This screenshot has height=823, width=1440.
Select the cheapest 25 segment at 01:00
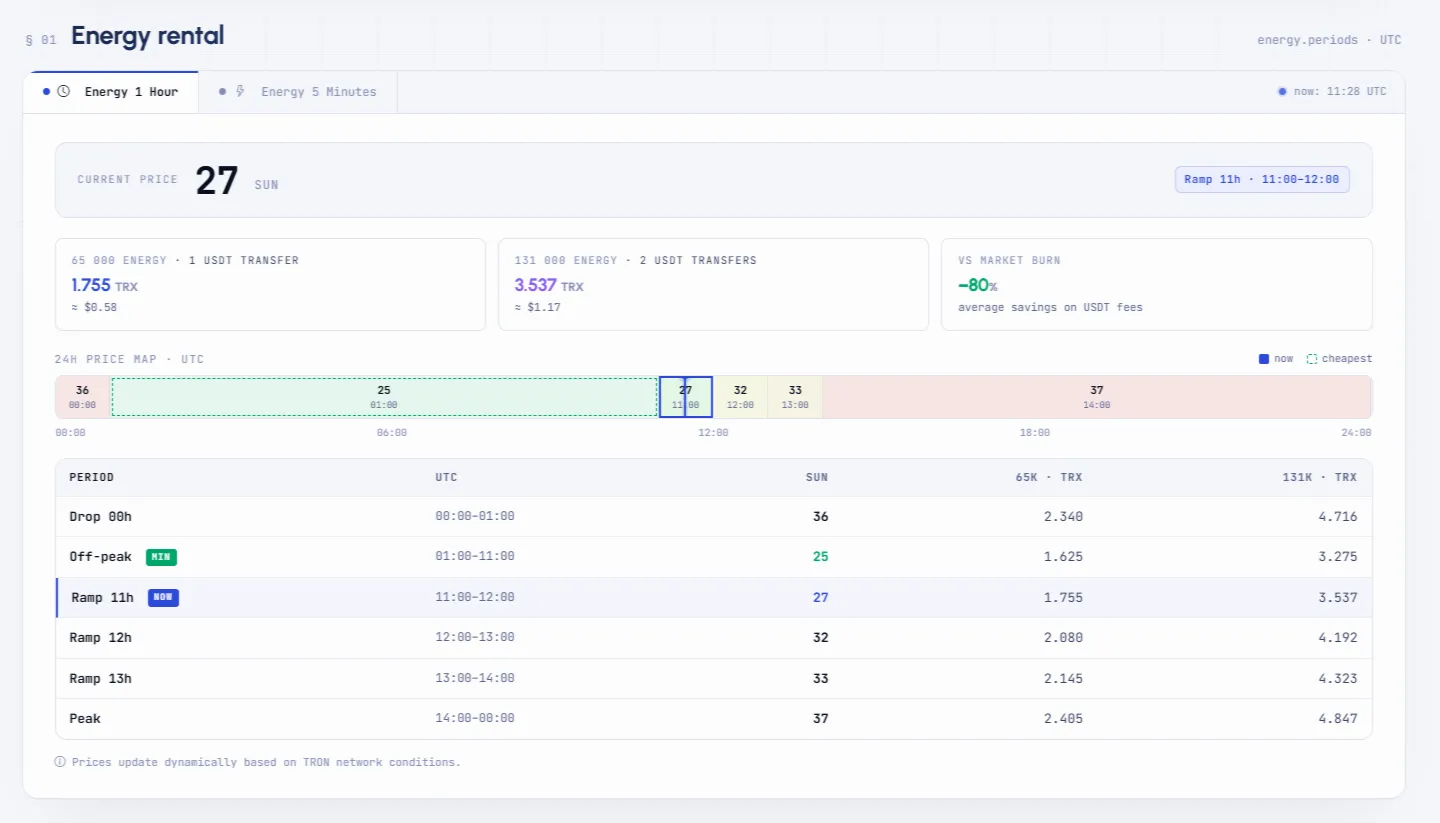[x=384, y=397]
